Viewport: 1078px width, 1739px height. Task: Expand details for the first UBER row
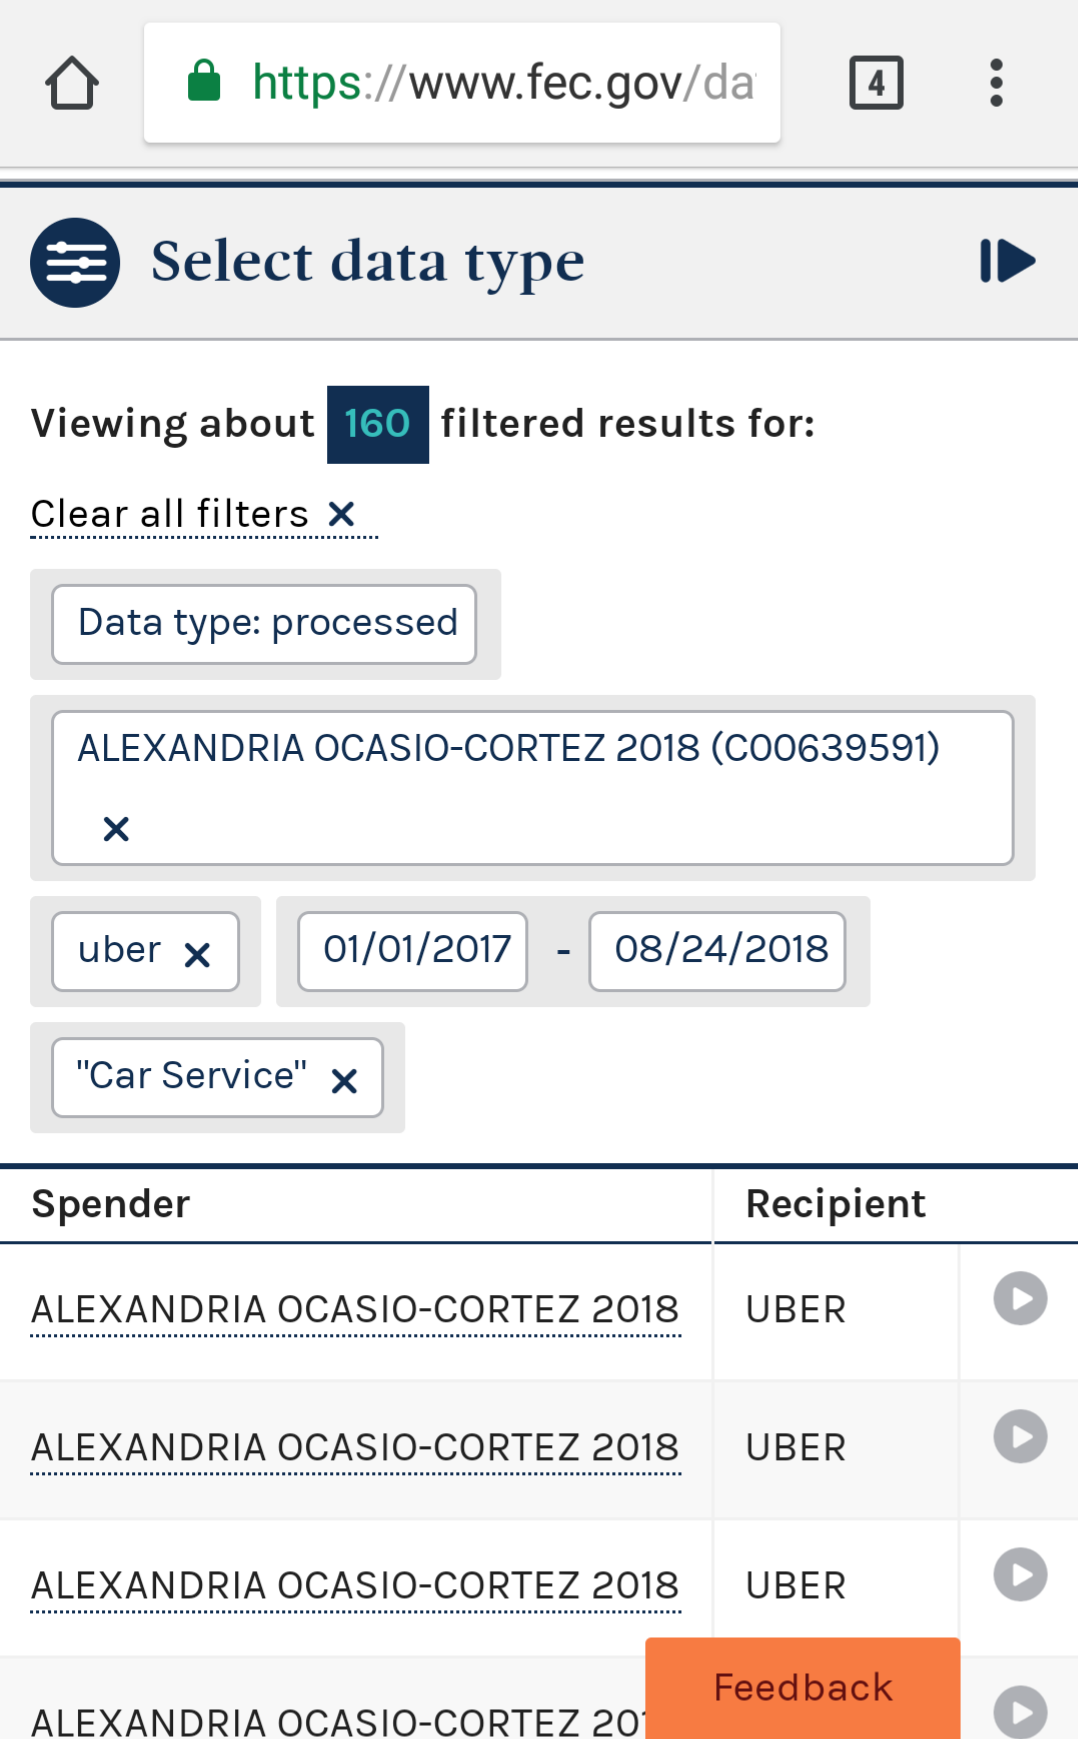(1020, 1299)
